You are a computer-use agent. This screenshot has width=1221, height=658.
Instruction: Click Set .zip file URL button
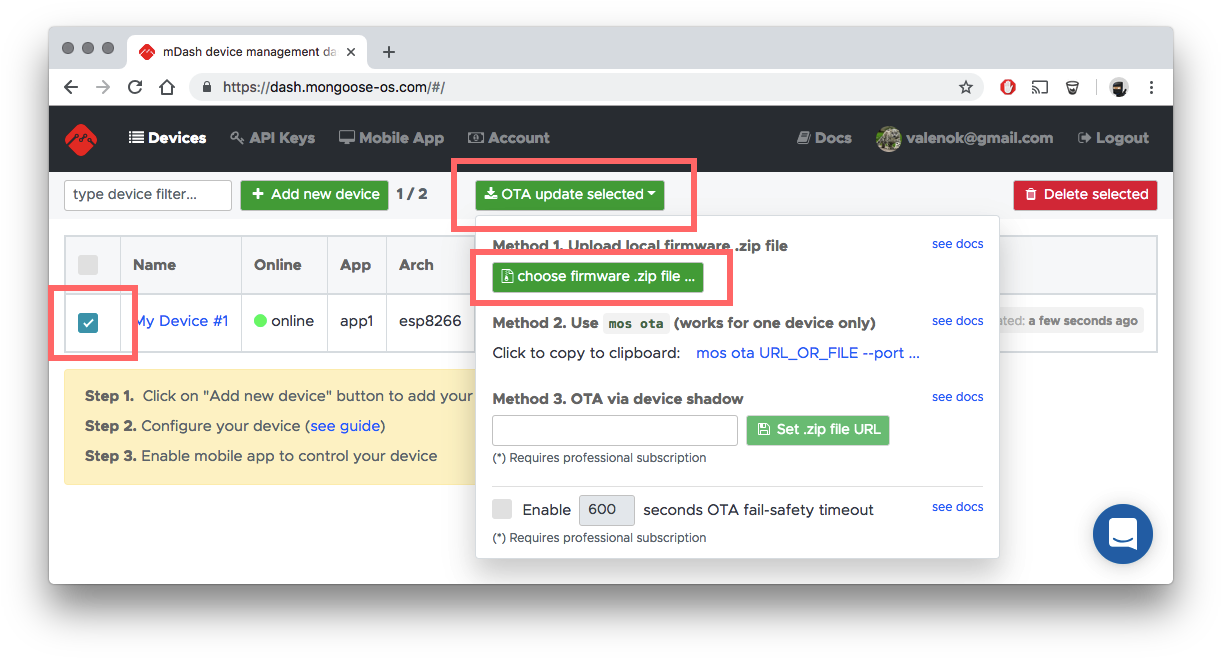[818, 429]
